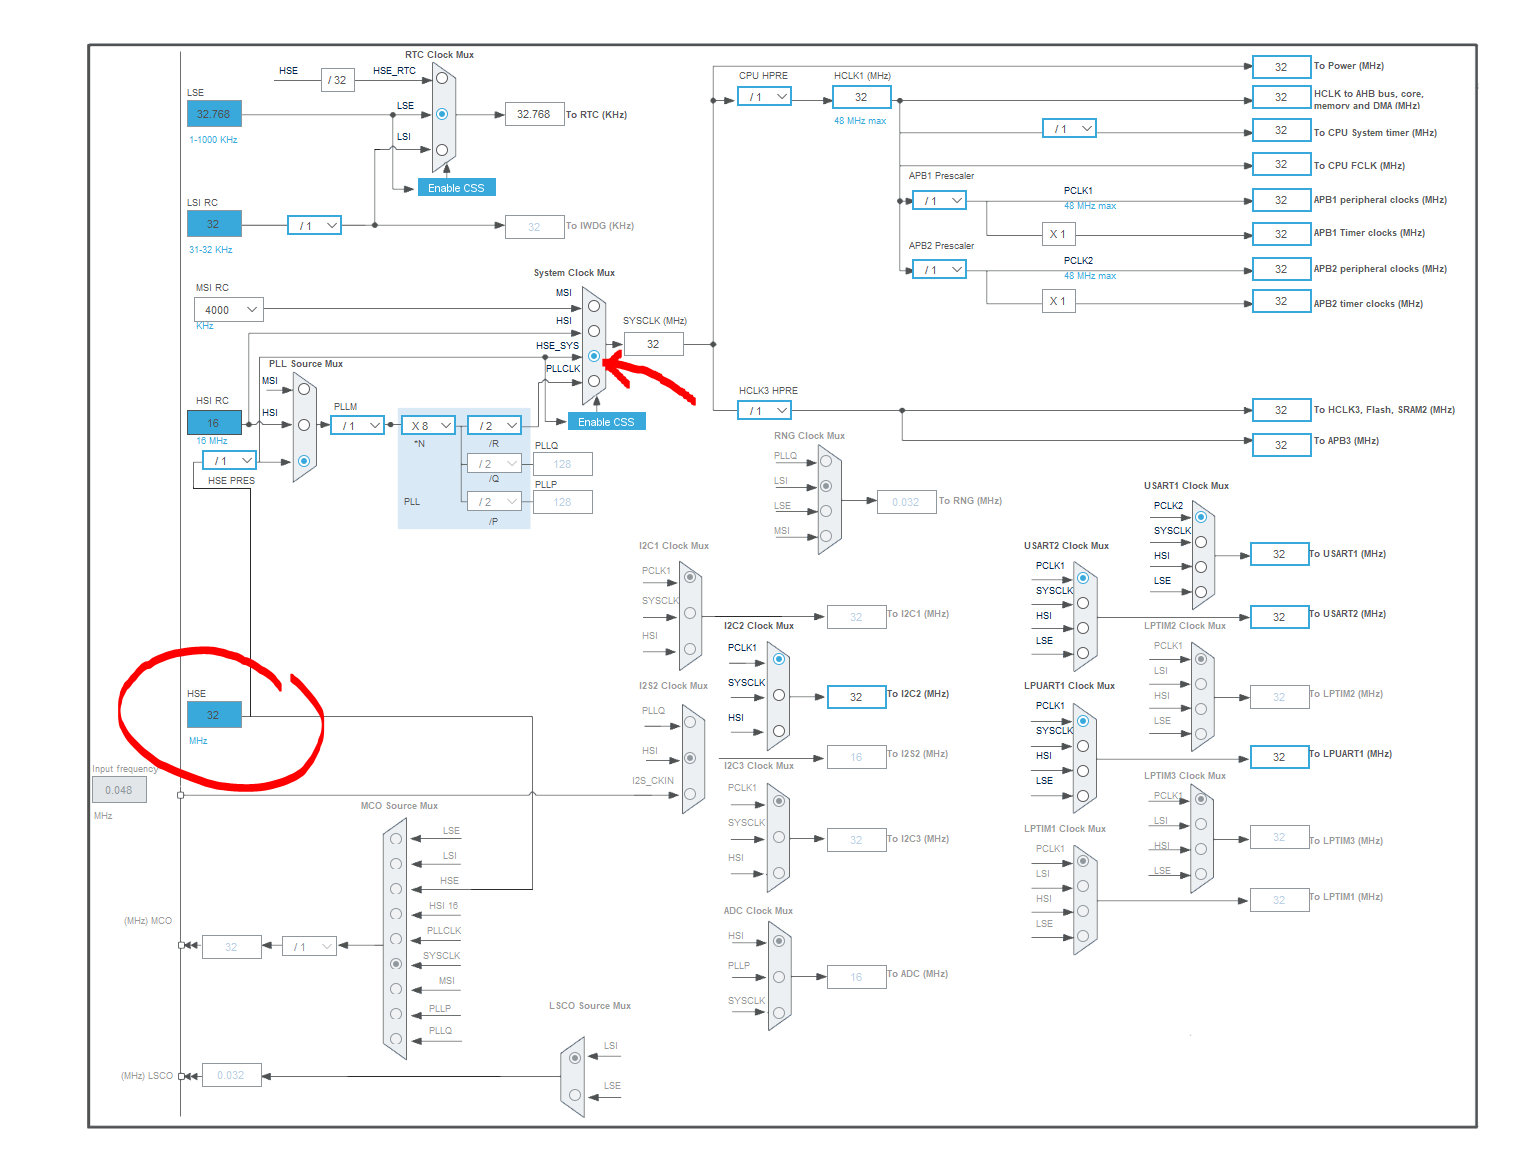The image size is (1533, 1162).
Task: Open the CPU HPRE prescaler dropdown
Action: coord(764,96)
